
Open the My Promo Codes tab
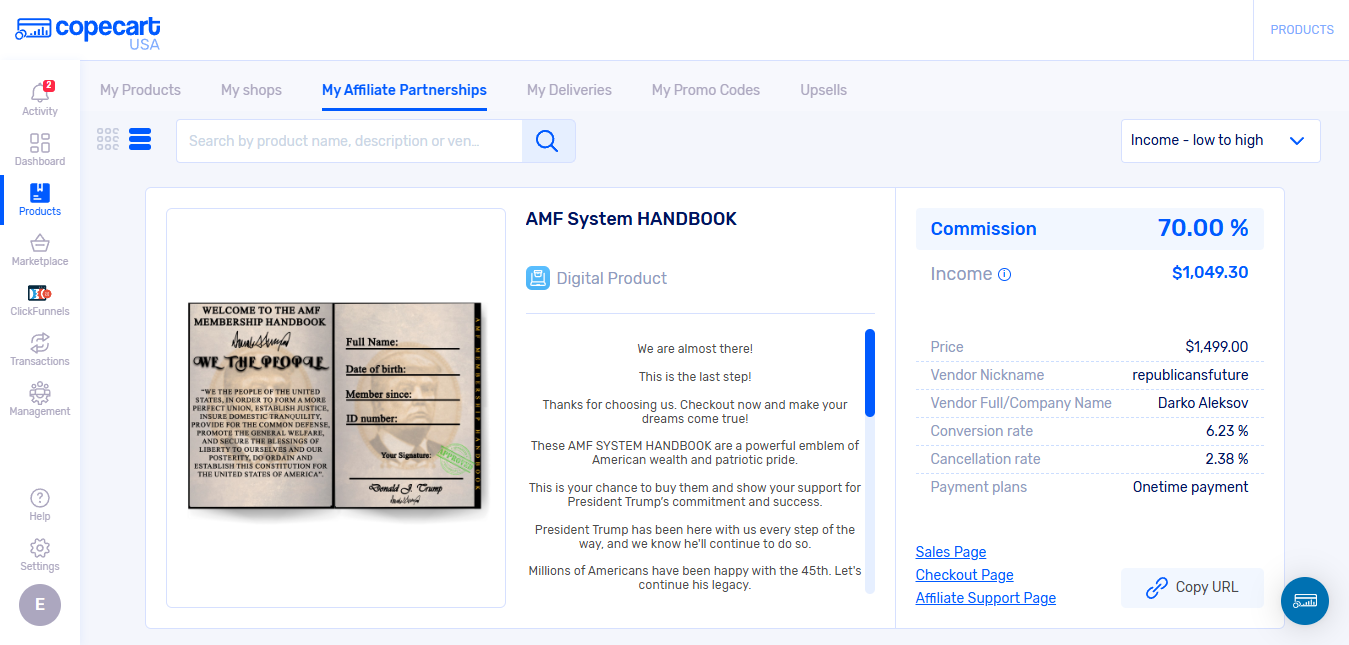pos(706,90)
